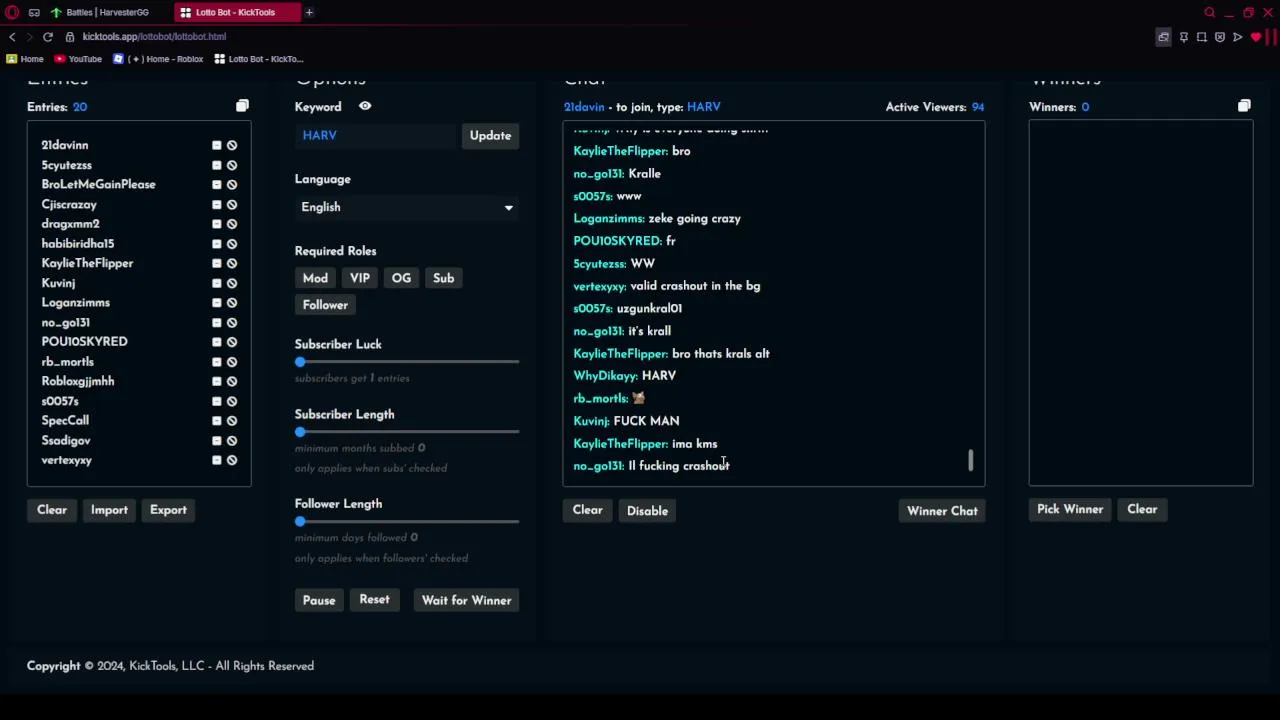This screenshot has width=1280, height=720.
Task: Click the Reset button
Action: point(374,600)
